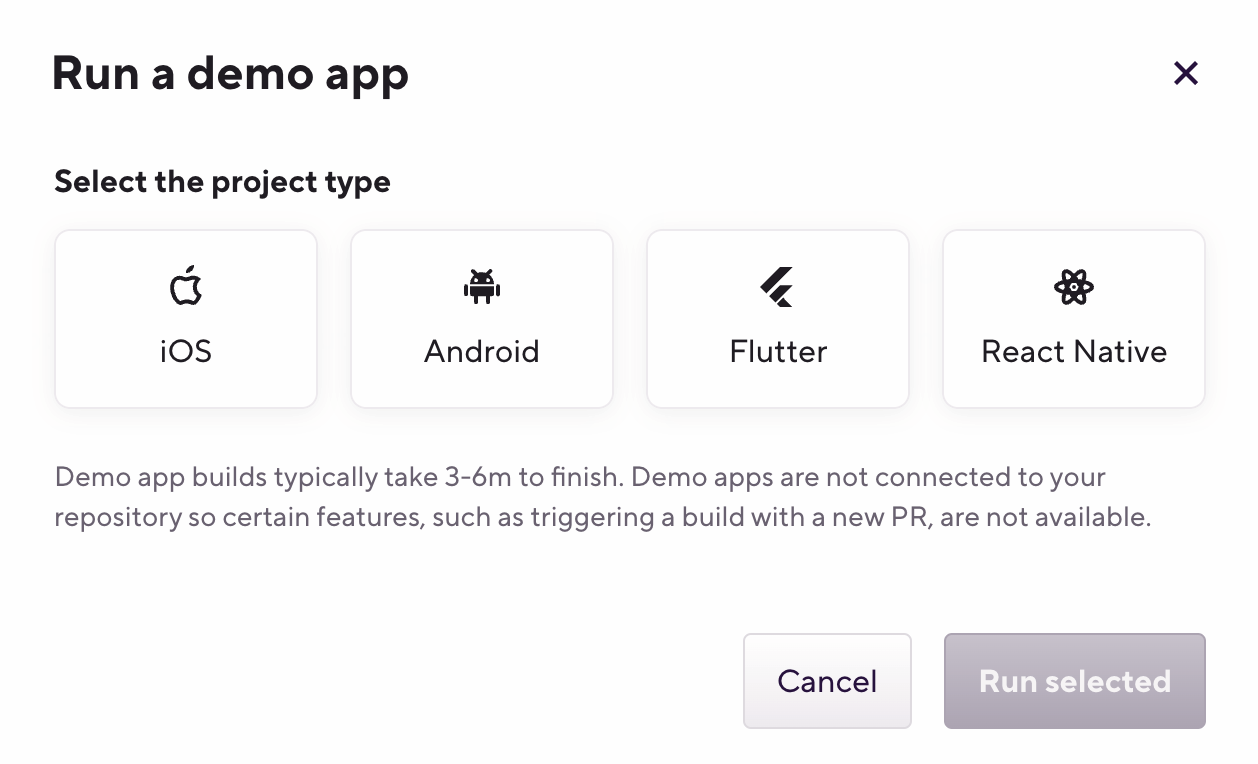Click the dark X in the dialog corner
The width and height of the screenshot is (1258, 764).
1185,73
